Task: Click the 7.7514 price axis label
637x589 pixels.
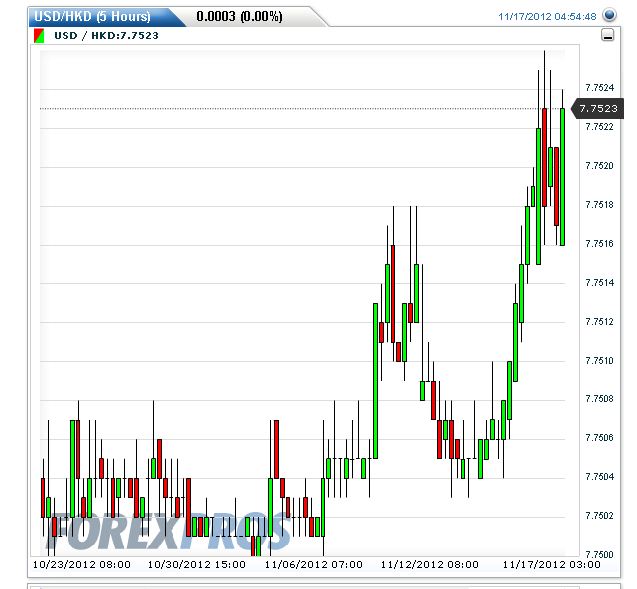Action: click(x=599, y=283)
